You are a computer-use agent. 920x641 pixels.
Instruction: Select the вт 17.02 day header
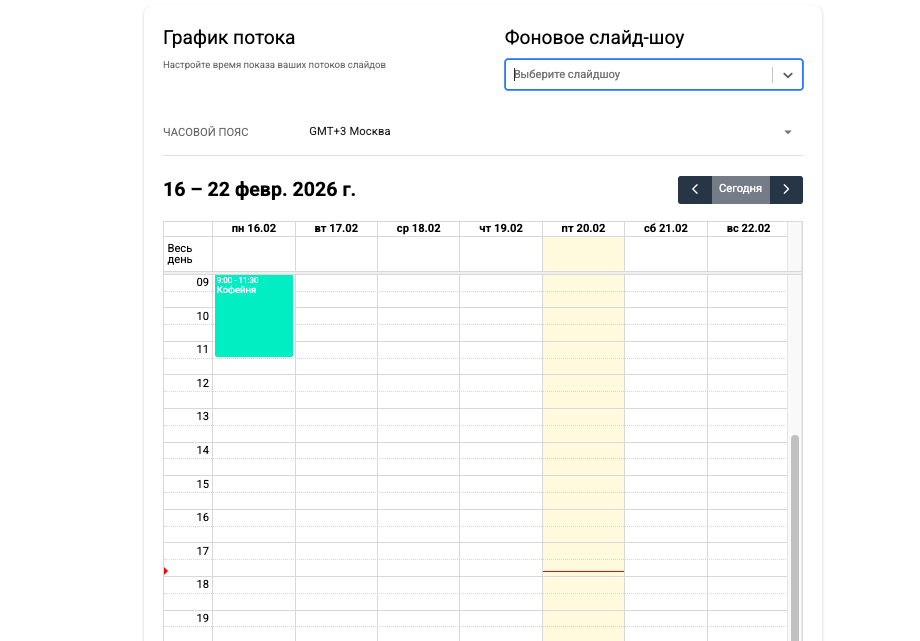(336, 229)
